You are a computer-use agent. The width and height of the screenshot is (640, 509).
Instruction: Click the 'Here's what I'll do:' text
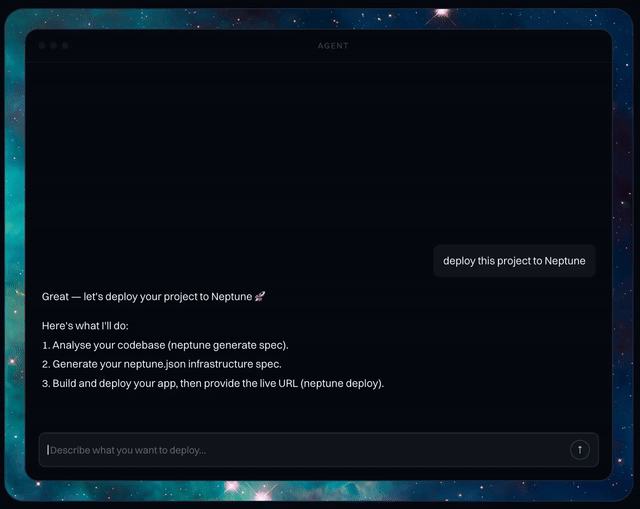click(x=85, y=326)
